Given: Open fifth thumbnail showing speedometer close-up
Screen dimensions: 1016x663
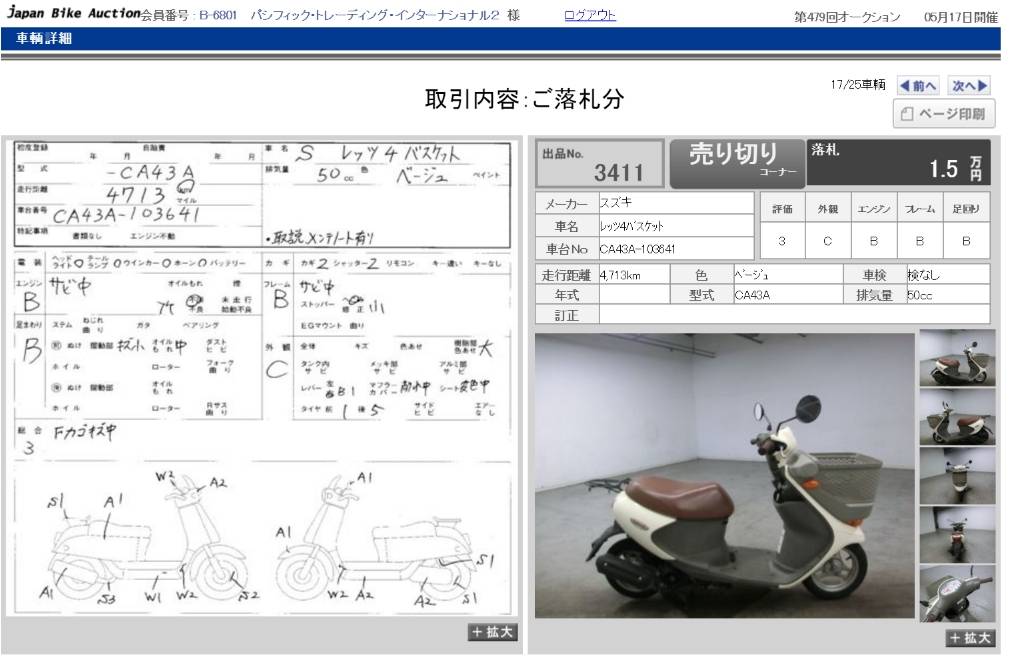Looking at the screenshot, I should [x=957, y=594].
